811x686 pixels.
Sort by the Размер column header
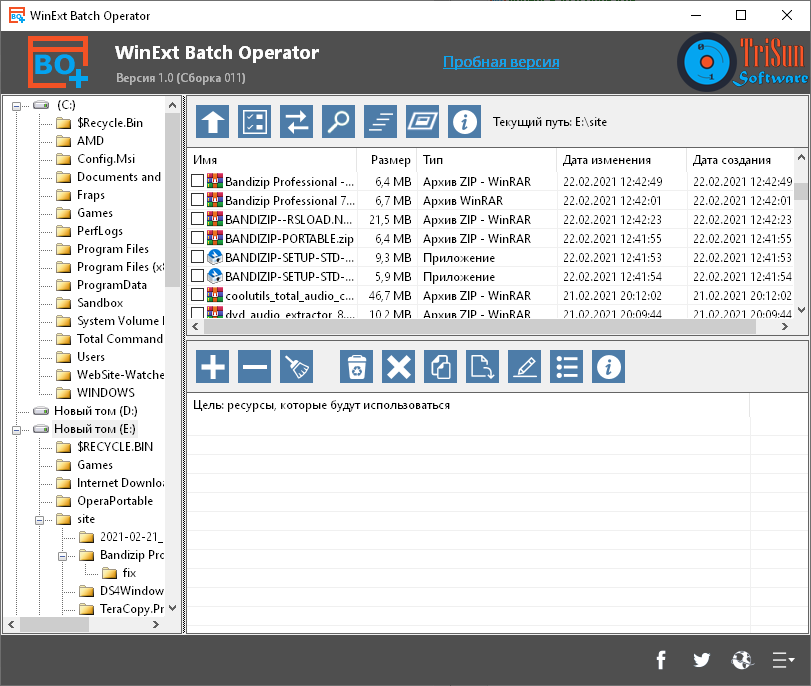pyautogui.click(x=387, y=160)
